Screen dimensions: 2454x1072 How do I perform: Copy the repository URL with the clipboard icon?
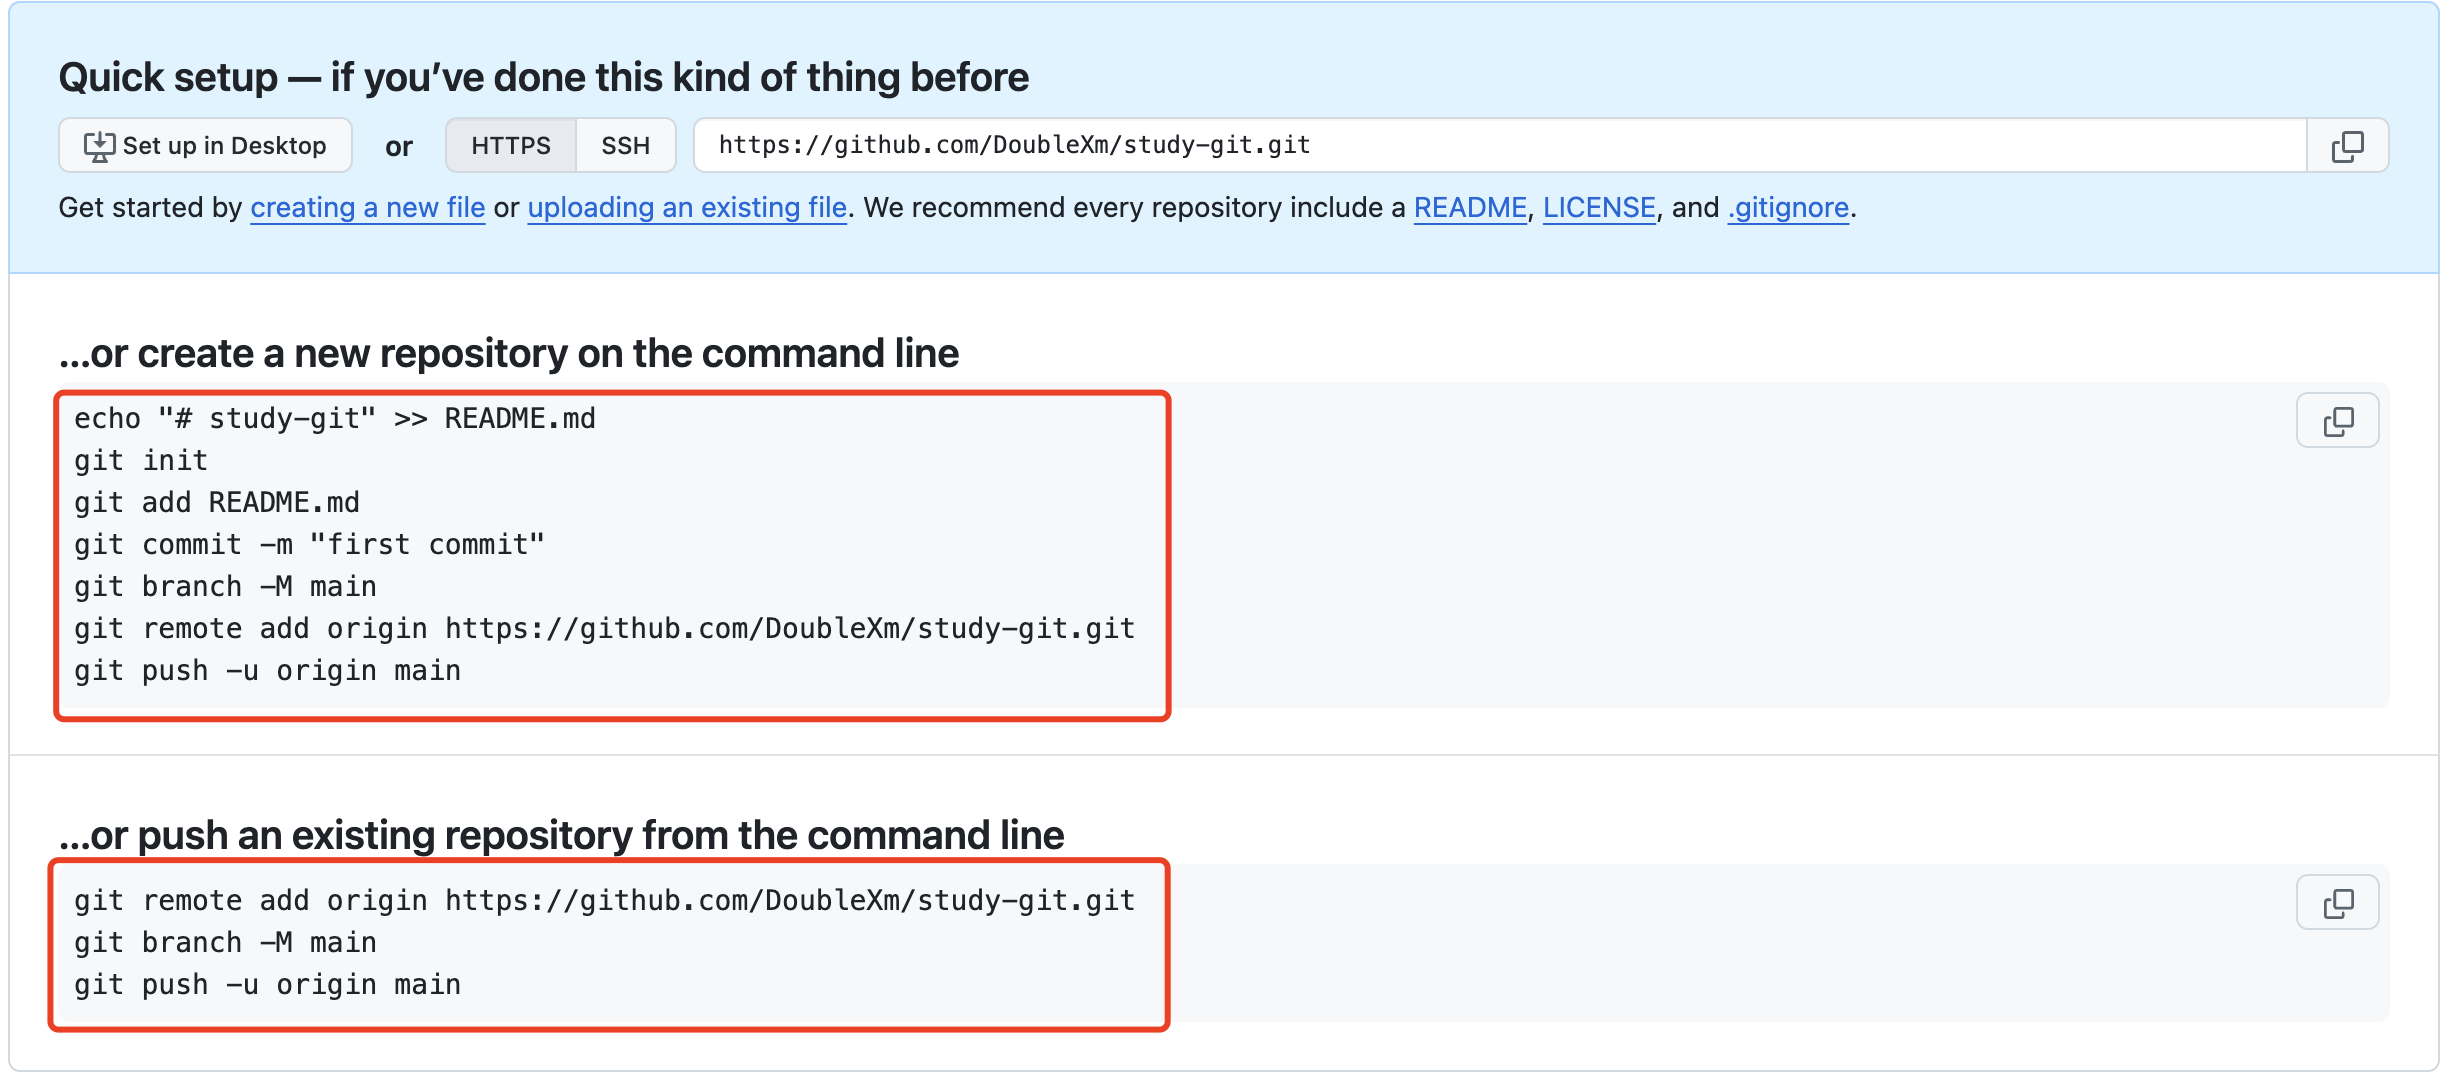point(2347,146)
